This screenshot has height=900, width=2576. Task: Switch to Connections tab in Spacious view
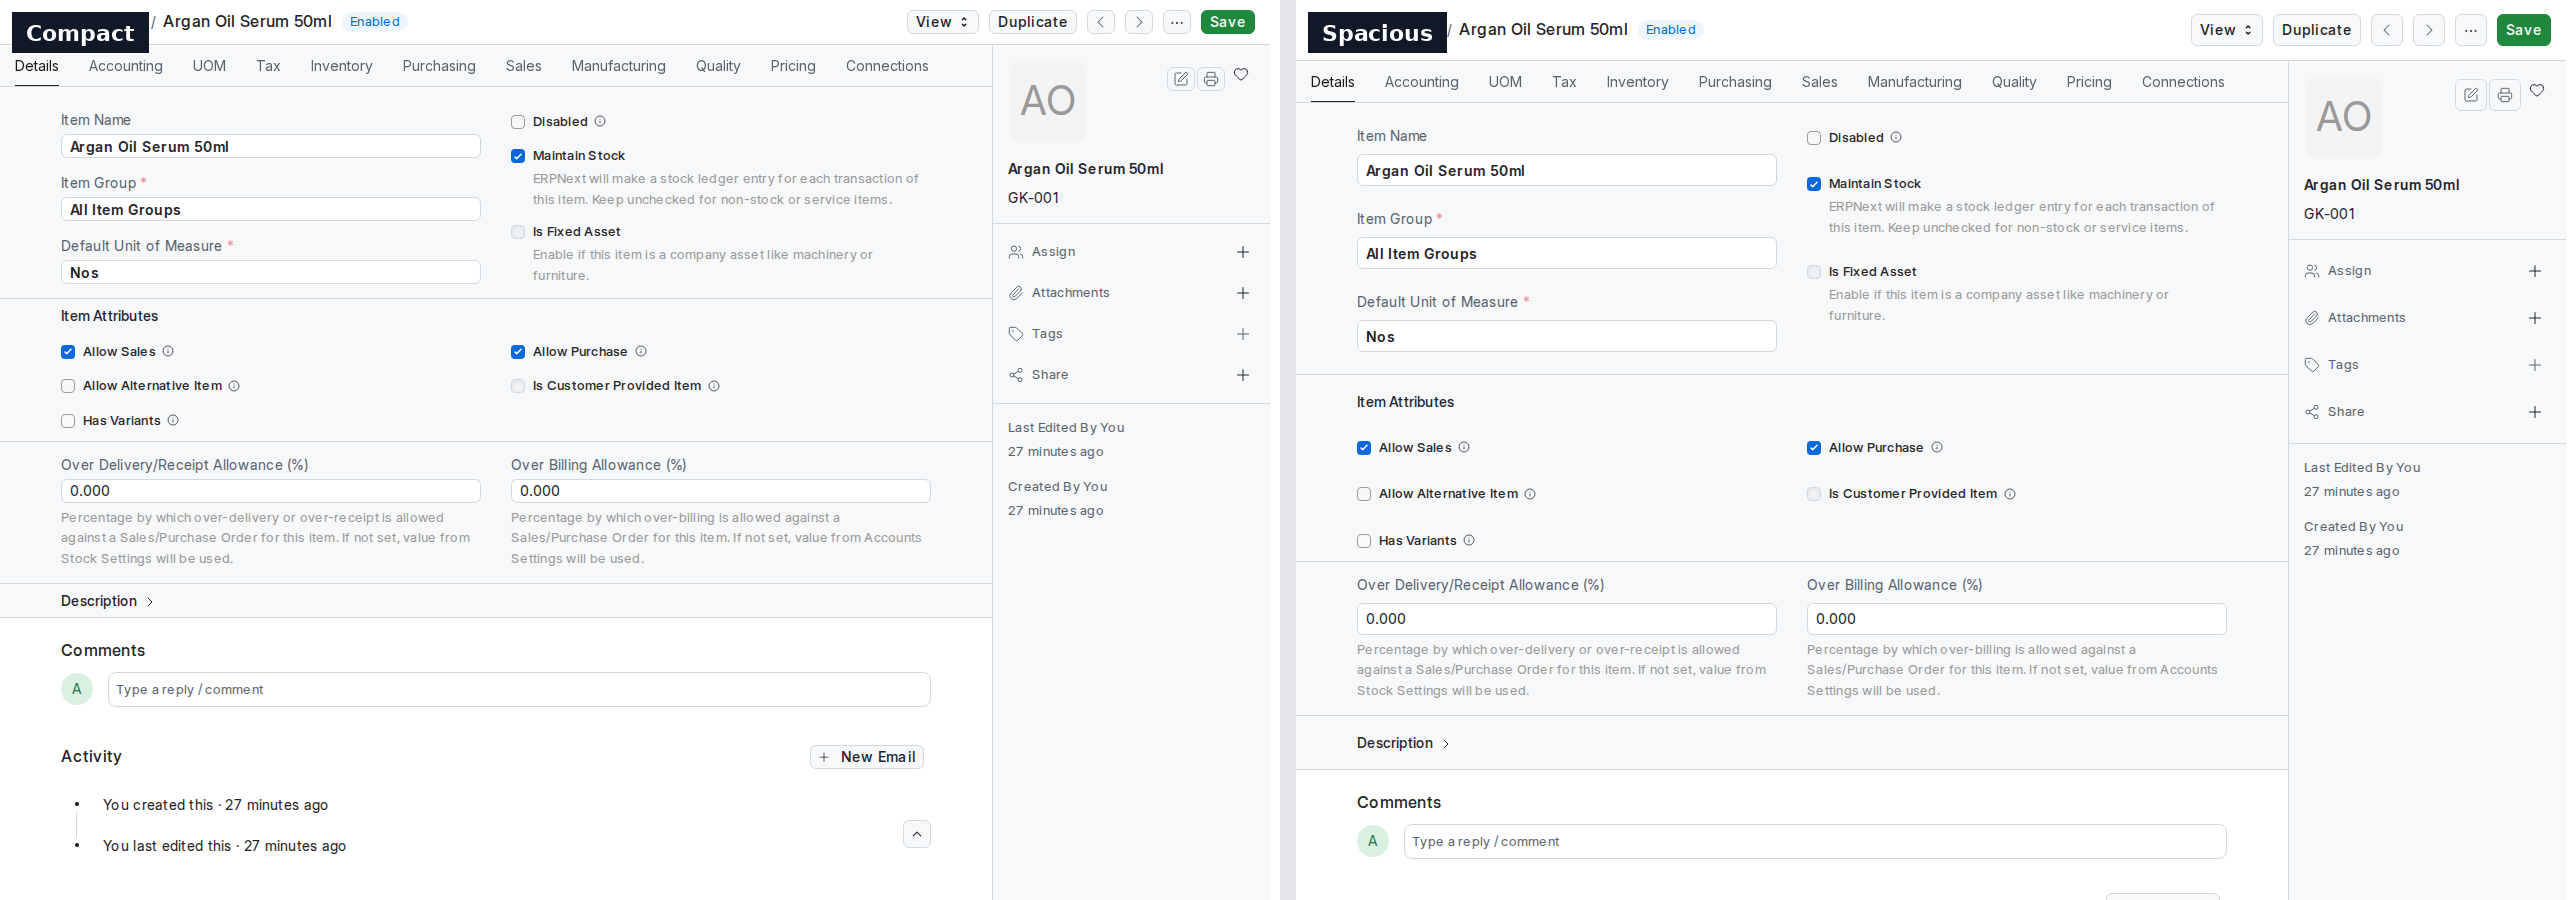pyautogui.click(x=2183, y=82)
